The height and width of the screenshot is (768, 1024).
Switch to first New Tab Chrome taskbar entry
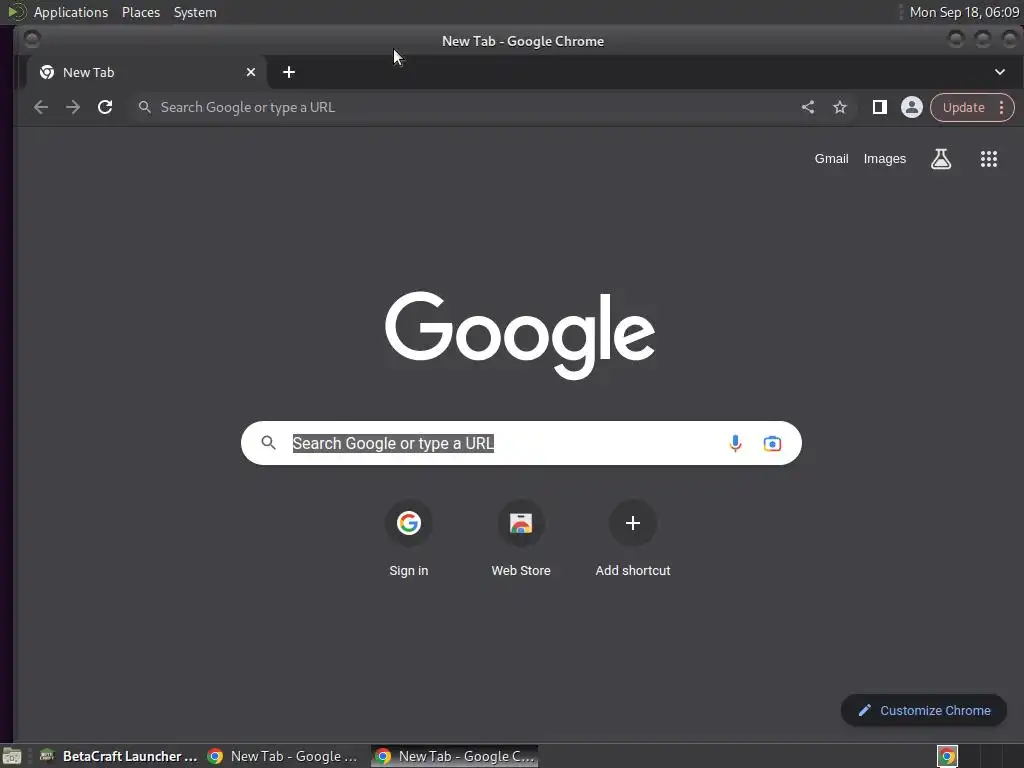point(283,756)
